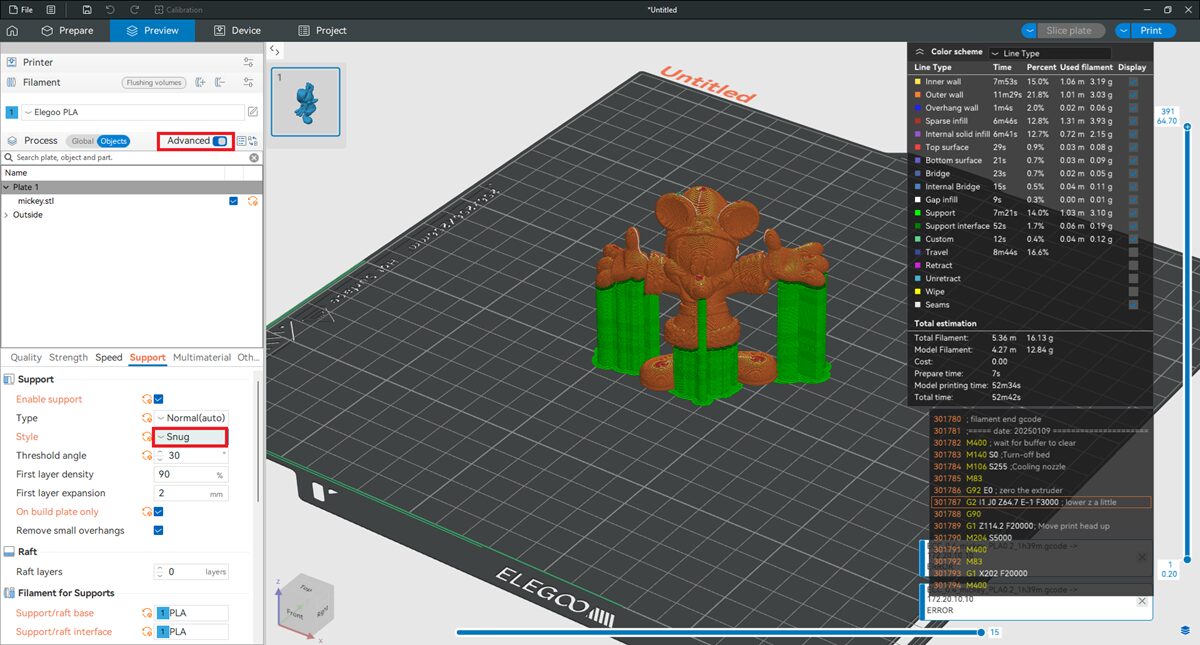This screenshot has width=1200, height=645.
Task: Open printer settings sliders icon
Action: coord(249,62)
